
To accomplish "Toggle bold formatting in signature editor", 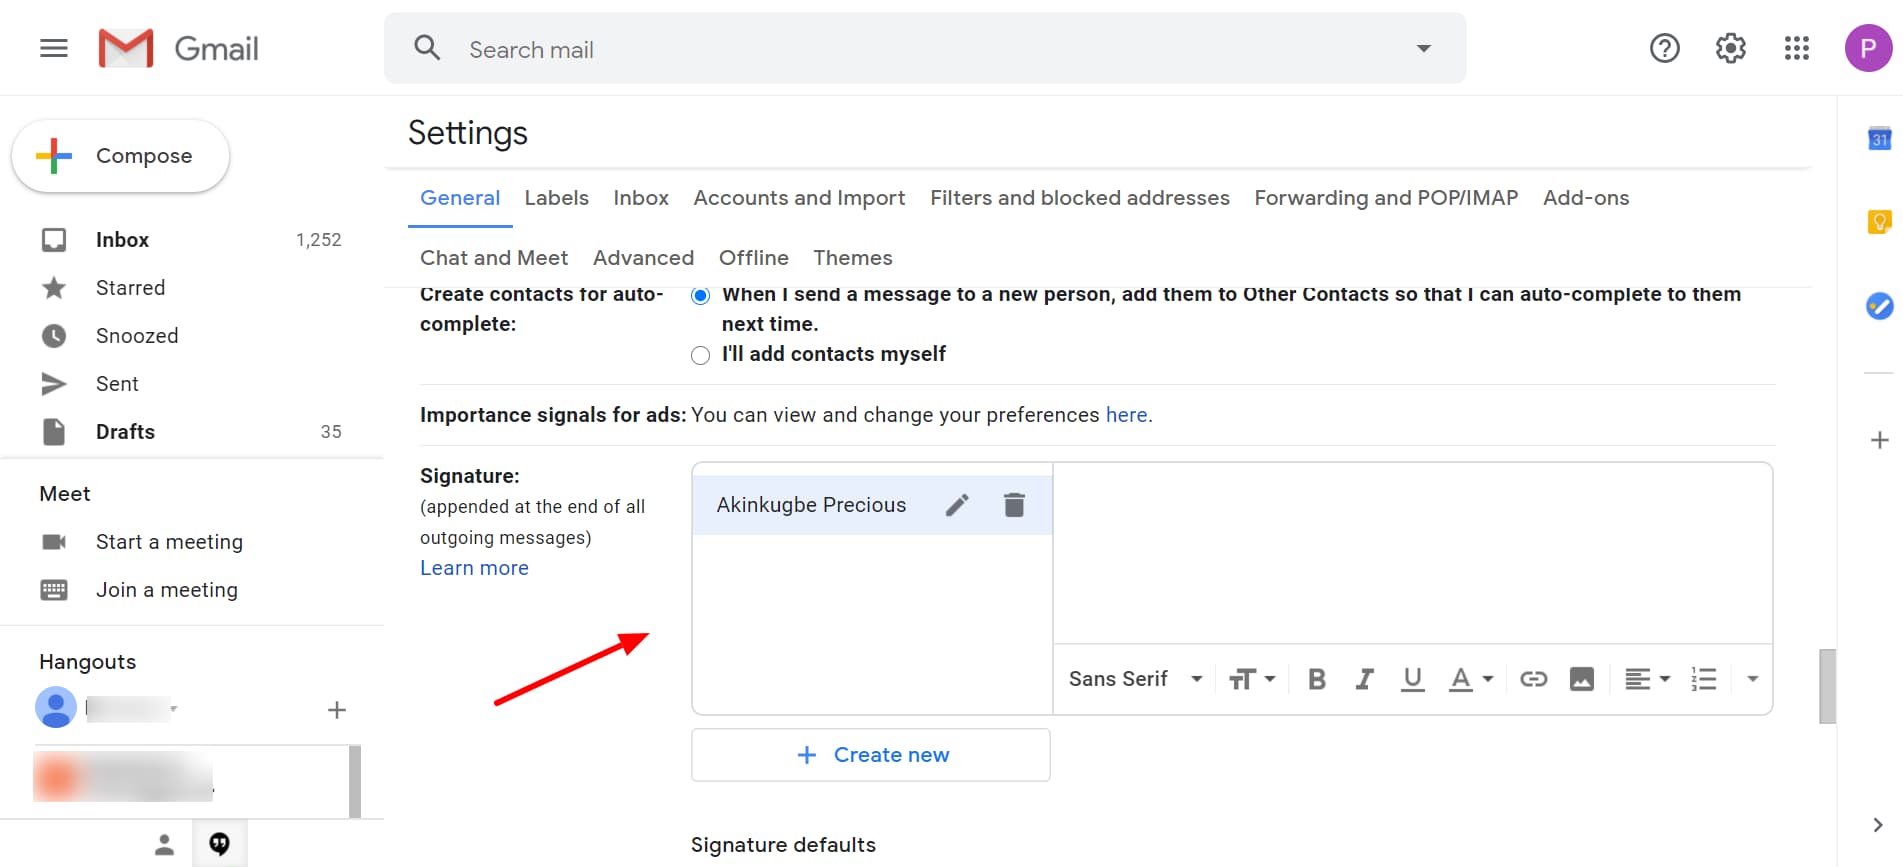I will [x=1317, y=680].
